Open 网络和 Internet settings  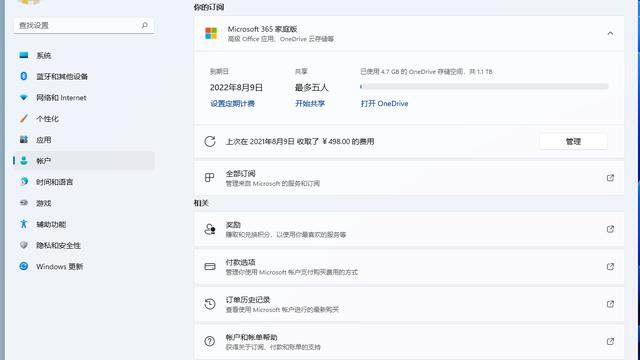tap(84, 98)
